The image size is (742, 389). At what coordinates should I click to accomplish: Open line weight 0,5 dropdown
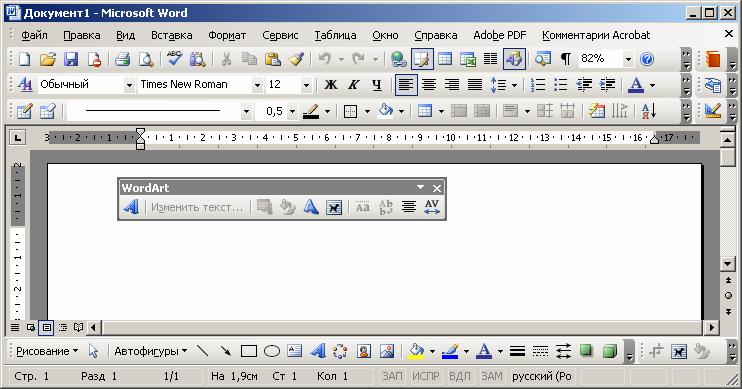click(x=292, y=112)
